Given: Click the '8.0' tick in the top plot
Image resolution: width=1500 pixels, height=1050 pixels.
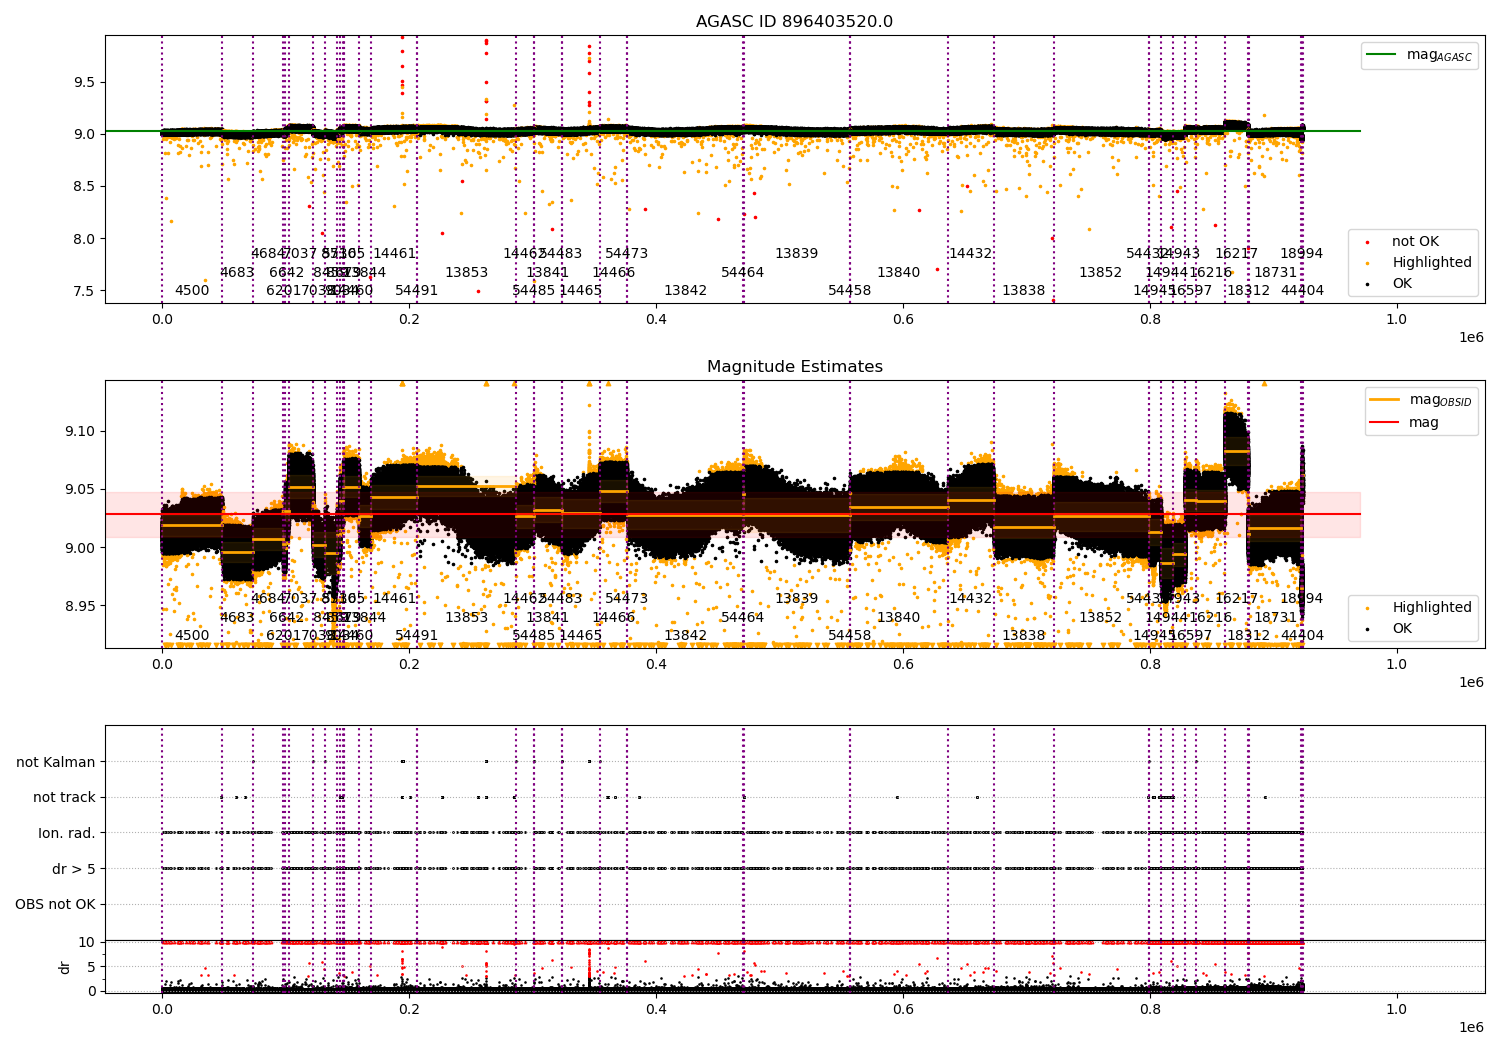Looking at the screenshot, I should [x=85, y=239].
